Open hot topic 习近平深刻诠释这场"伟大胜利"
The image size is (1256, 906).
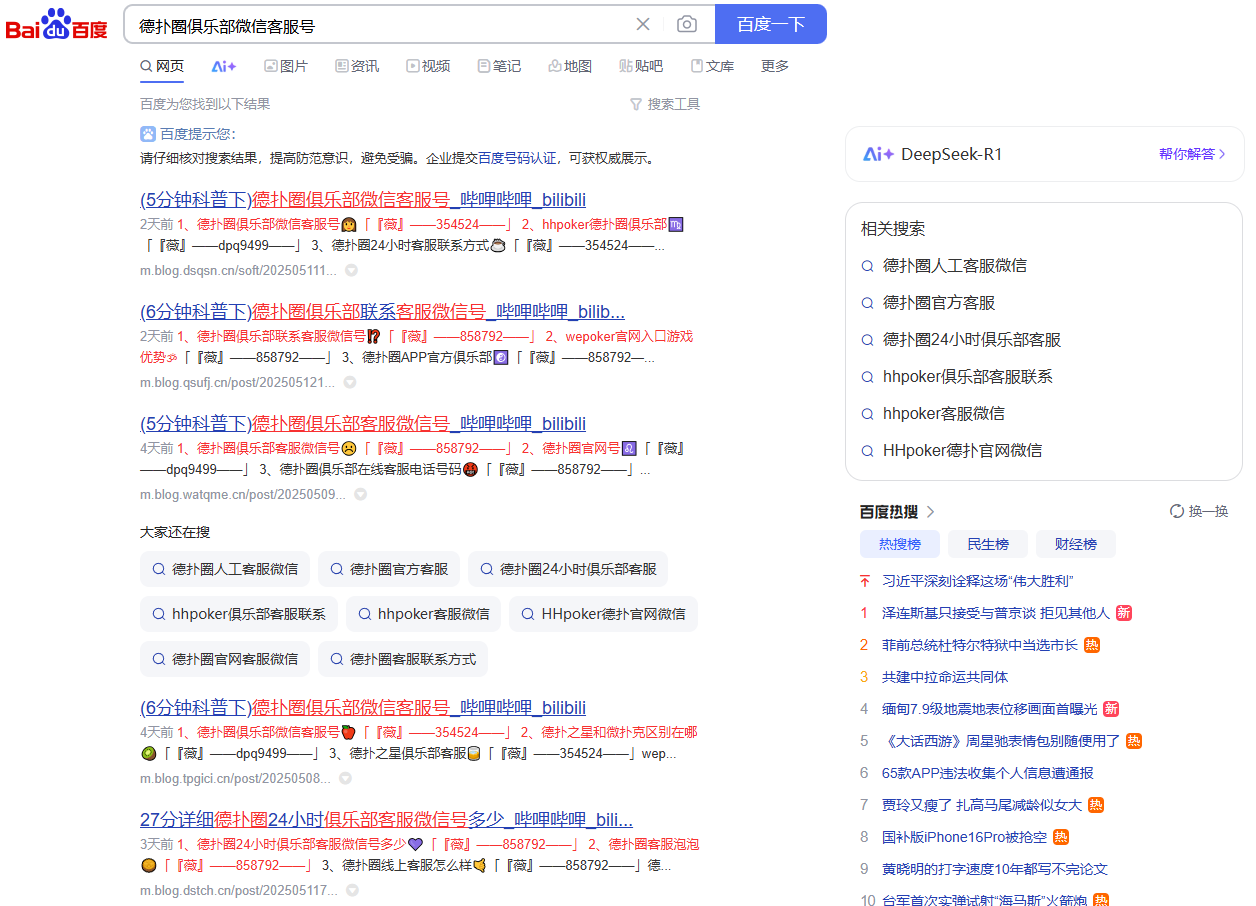click(977, 581)
